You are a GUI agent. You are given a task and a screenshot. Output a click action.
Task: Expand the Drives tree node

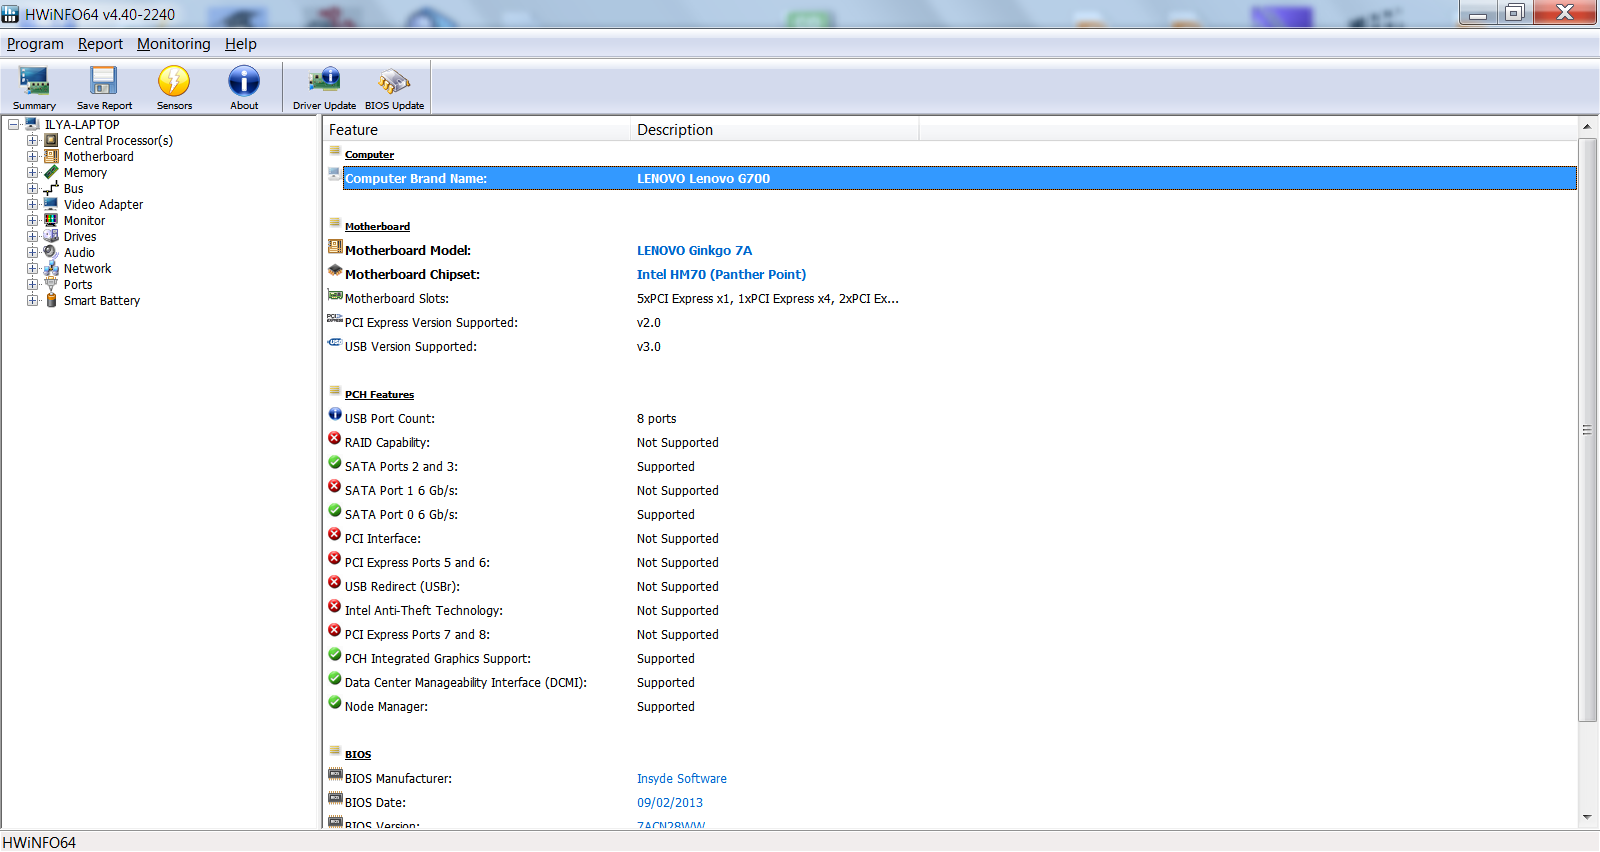(33, 237)
